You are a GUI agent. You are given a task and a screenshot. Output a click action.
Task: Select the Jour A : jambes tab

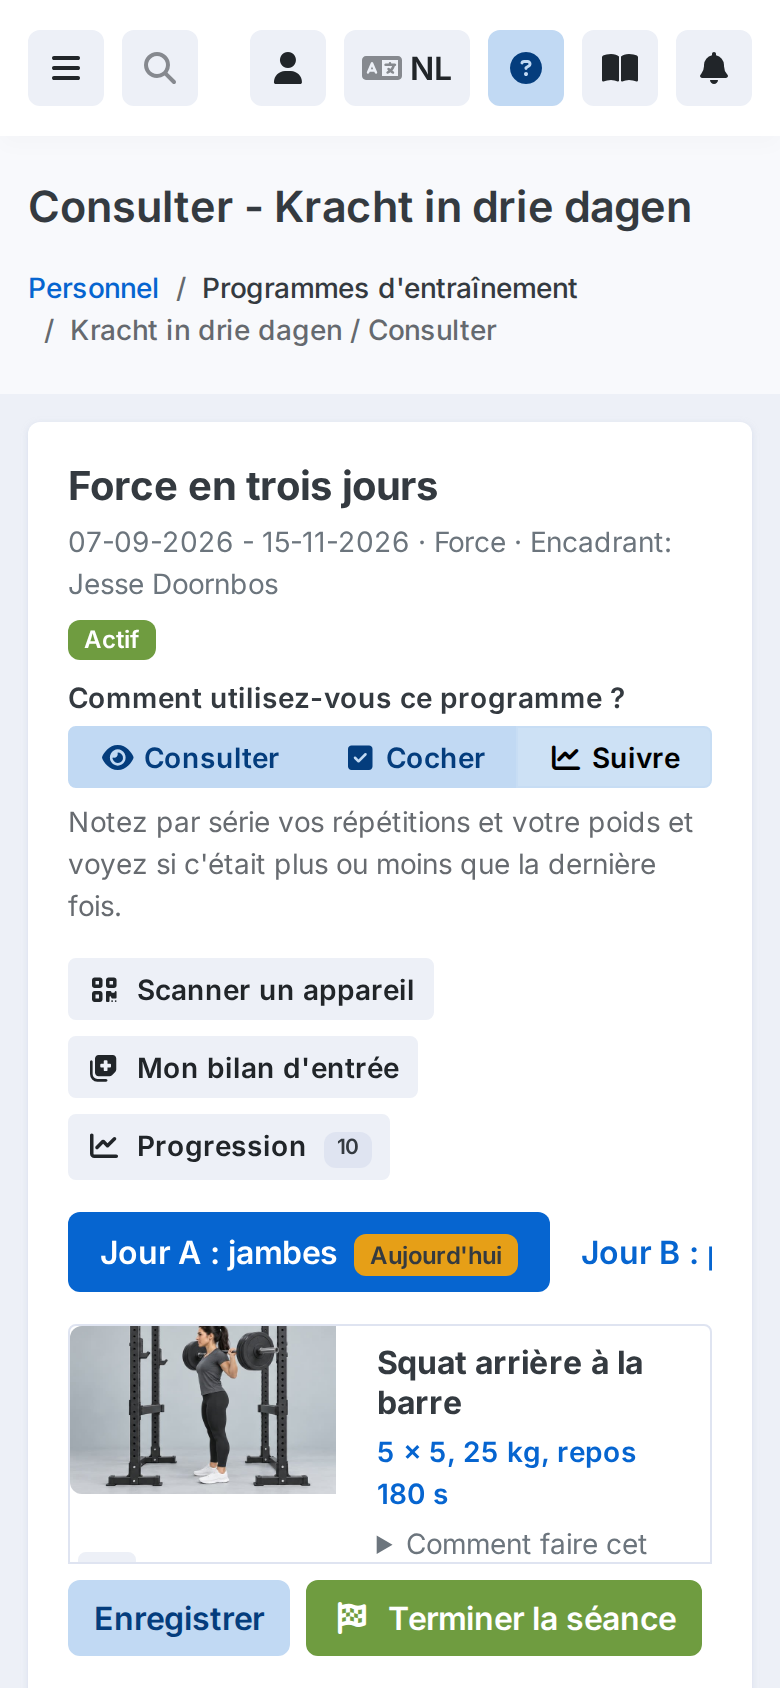click(309, 1252)
